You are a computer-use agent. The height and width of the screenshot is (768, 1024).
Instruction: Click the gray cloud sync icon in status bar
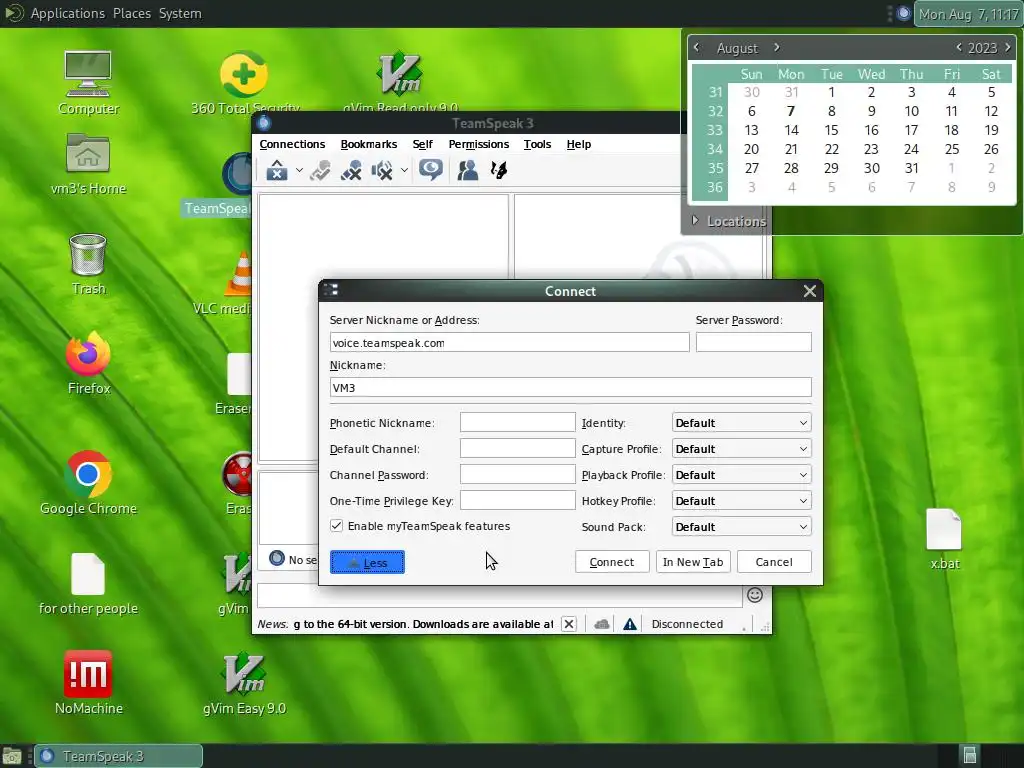(602, 624)
